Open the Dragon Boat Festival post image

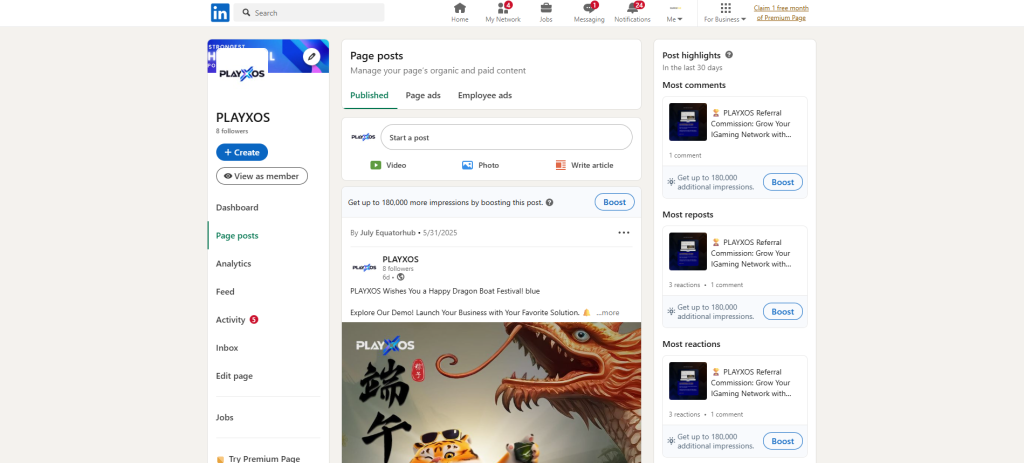click(491, 392)
